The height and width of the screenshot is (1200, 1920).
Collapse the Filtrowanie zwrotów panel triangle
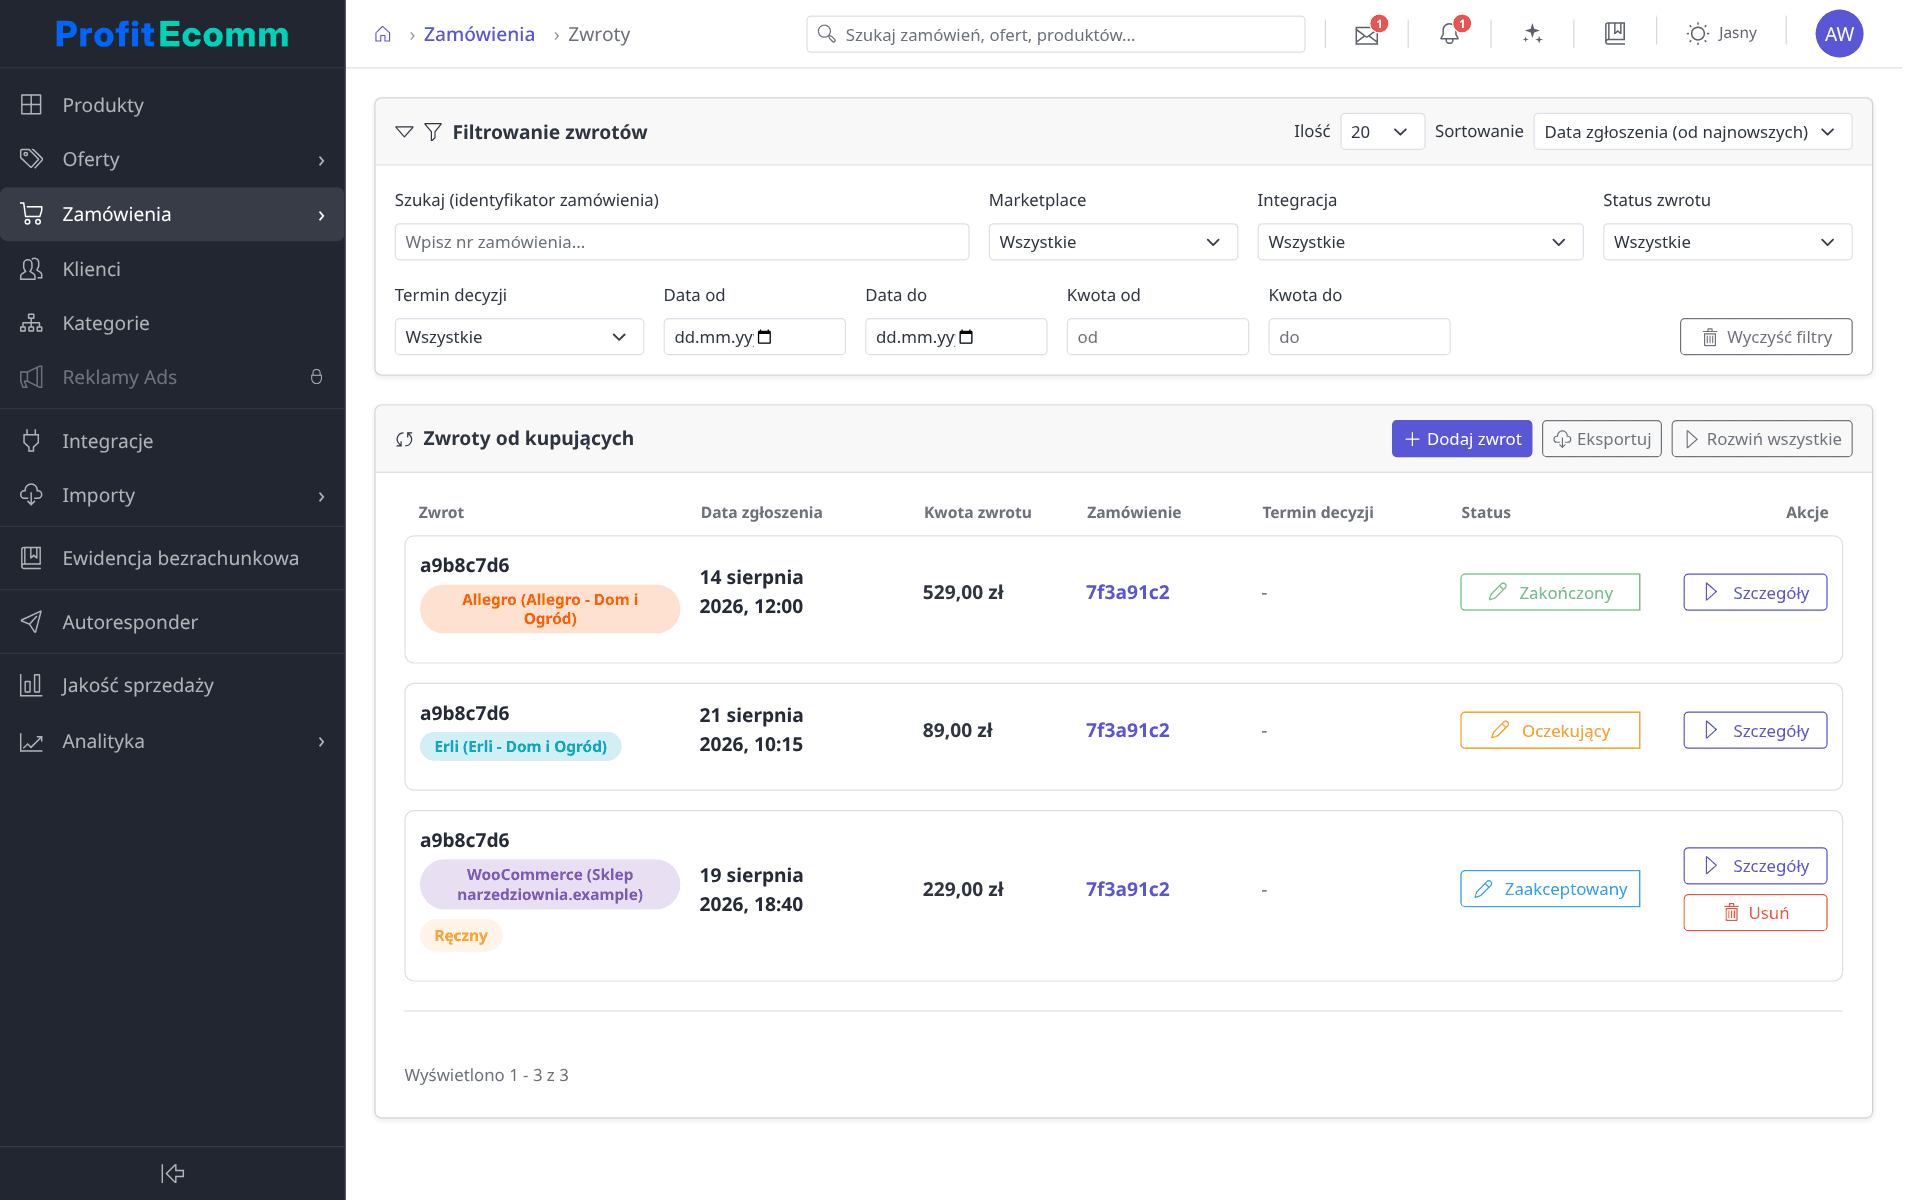pyautogui.click(x=404, y=132)
